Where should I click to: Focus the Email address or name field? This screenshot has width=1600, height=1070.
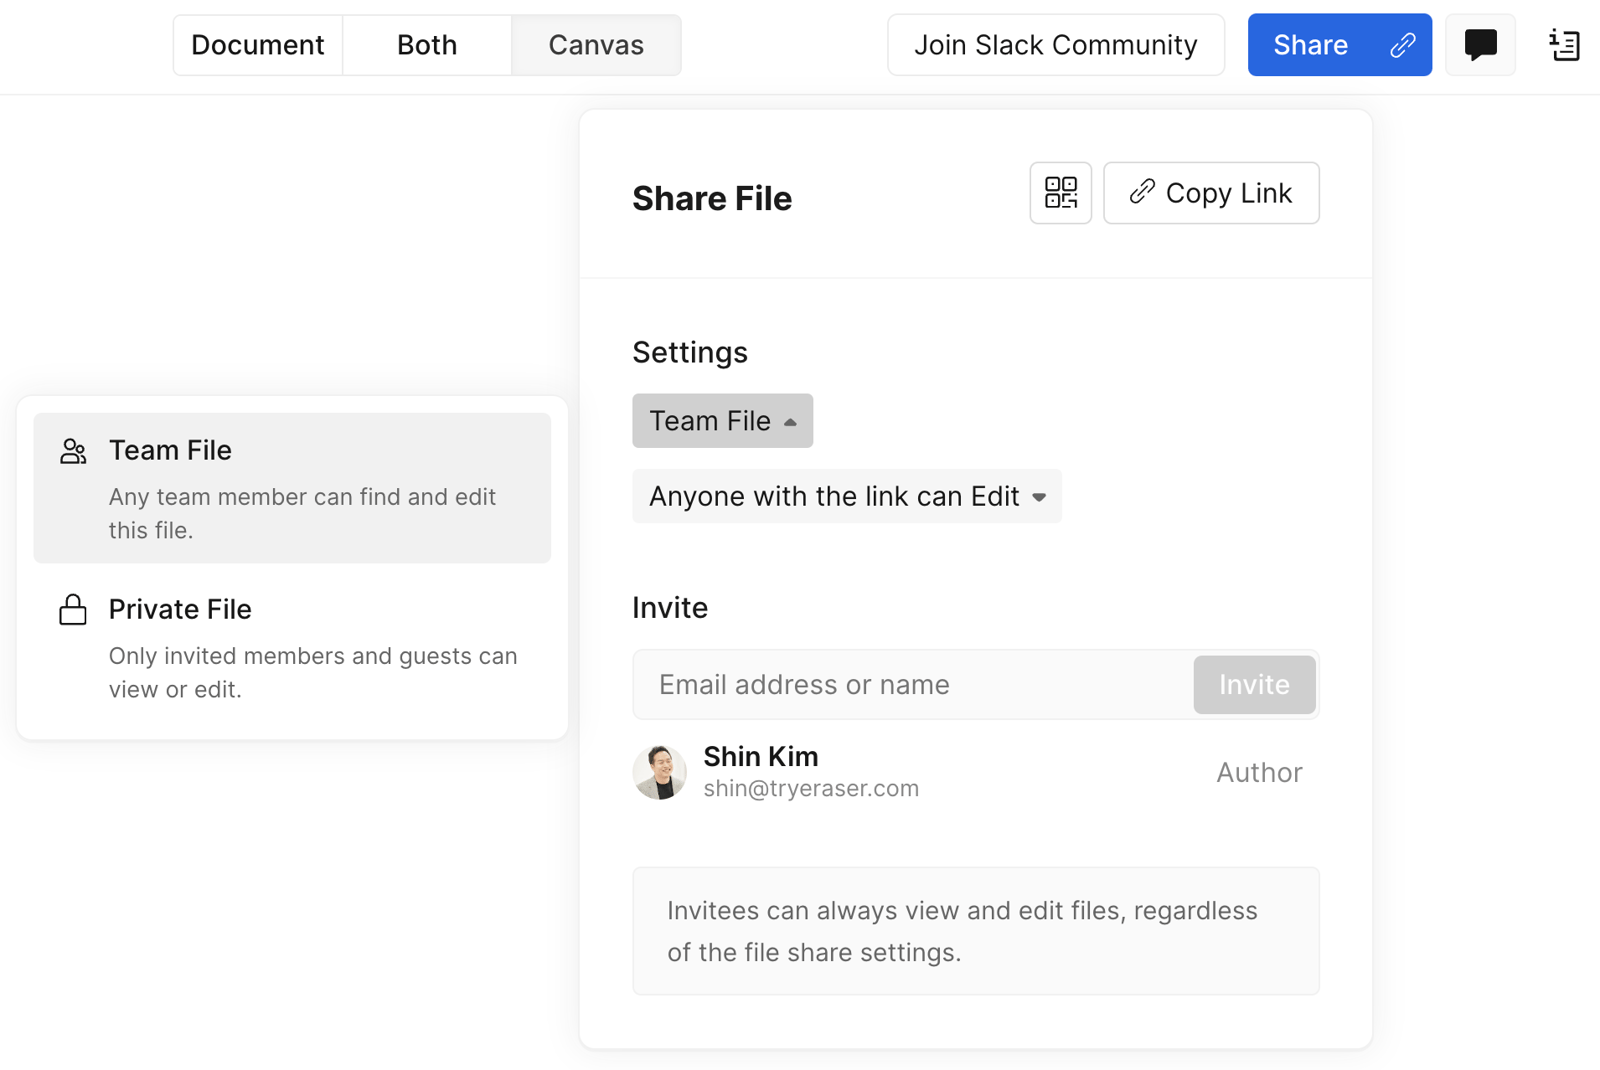(913, 685)
